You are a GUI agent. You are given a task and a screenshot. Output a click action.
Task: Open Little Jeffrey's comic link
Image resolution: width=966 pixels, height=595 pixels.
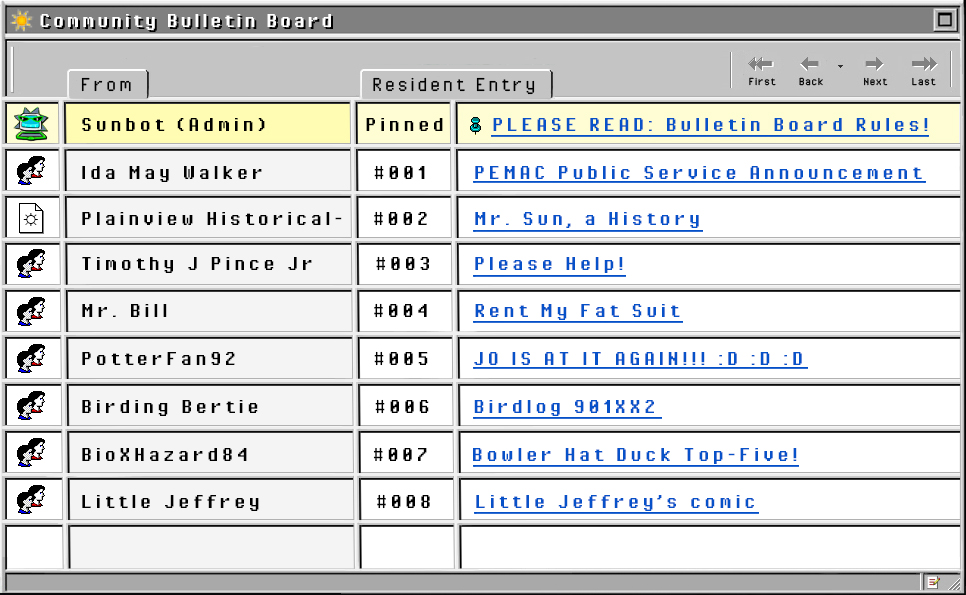click(x=615, y=502)
